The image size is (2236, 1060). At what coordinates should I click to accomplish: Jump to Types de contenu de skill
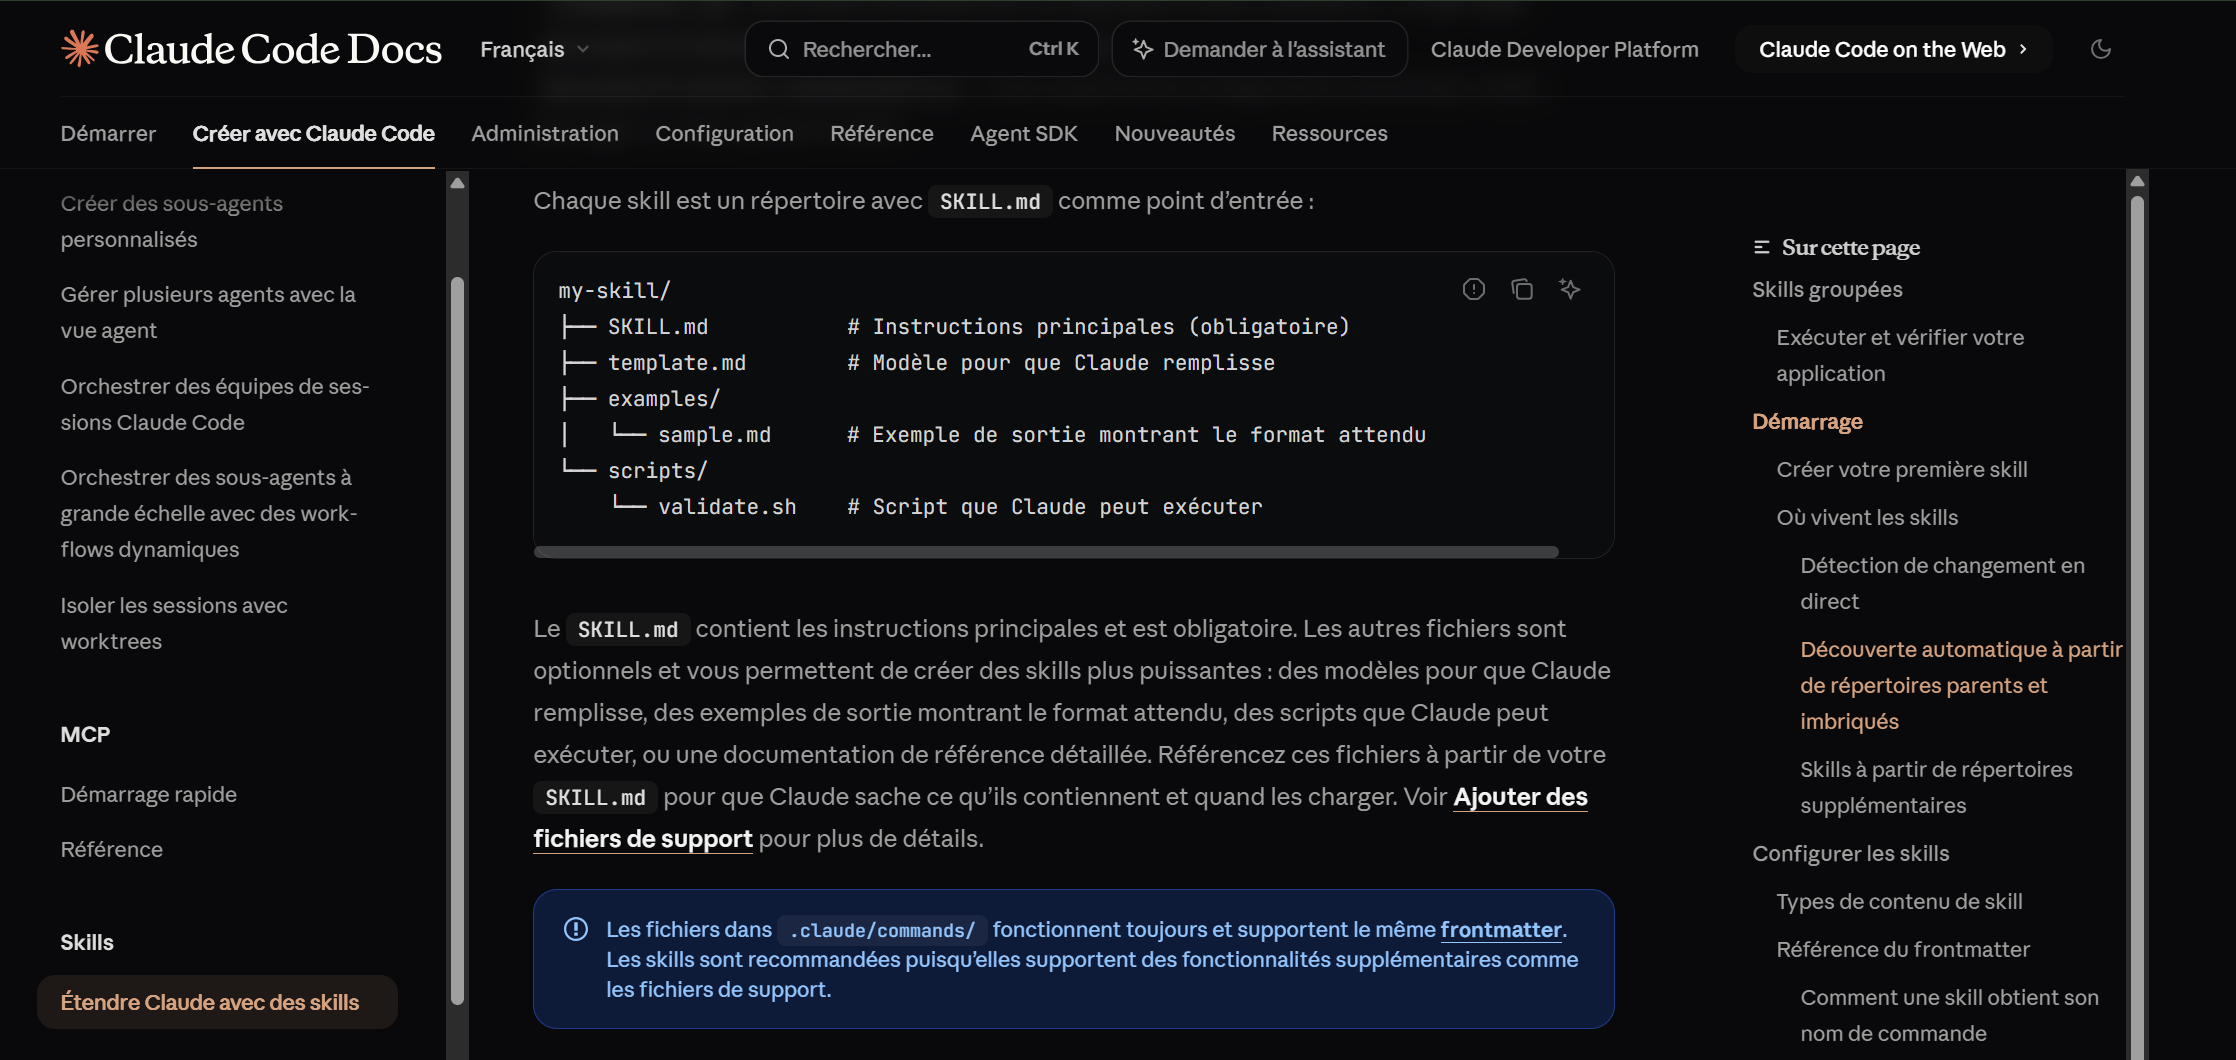[x=1900, y=901]
